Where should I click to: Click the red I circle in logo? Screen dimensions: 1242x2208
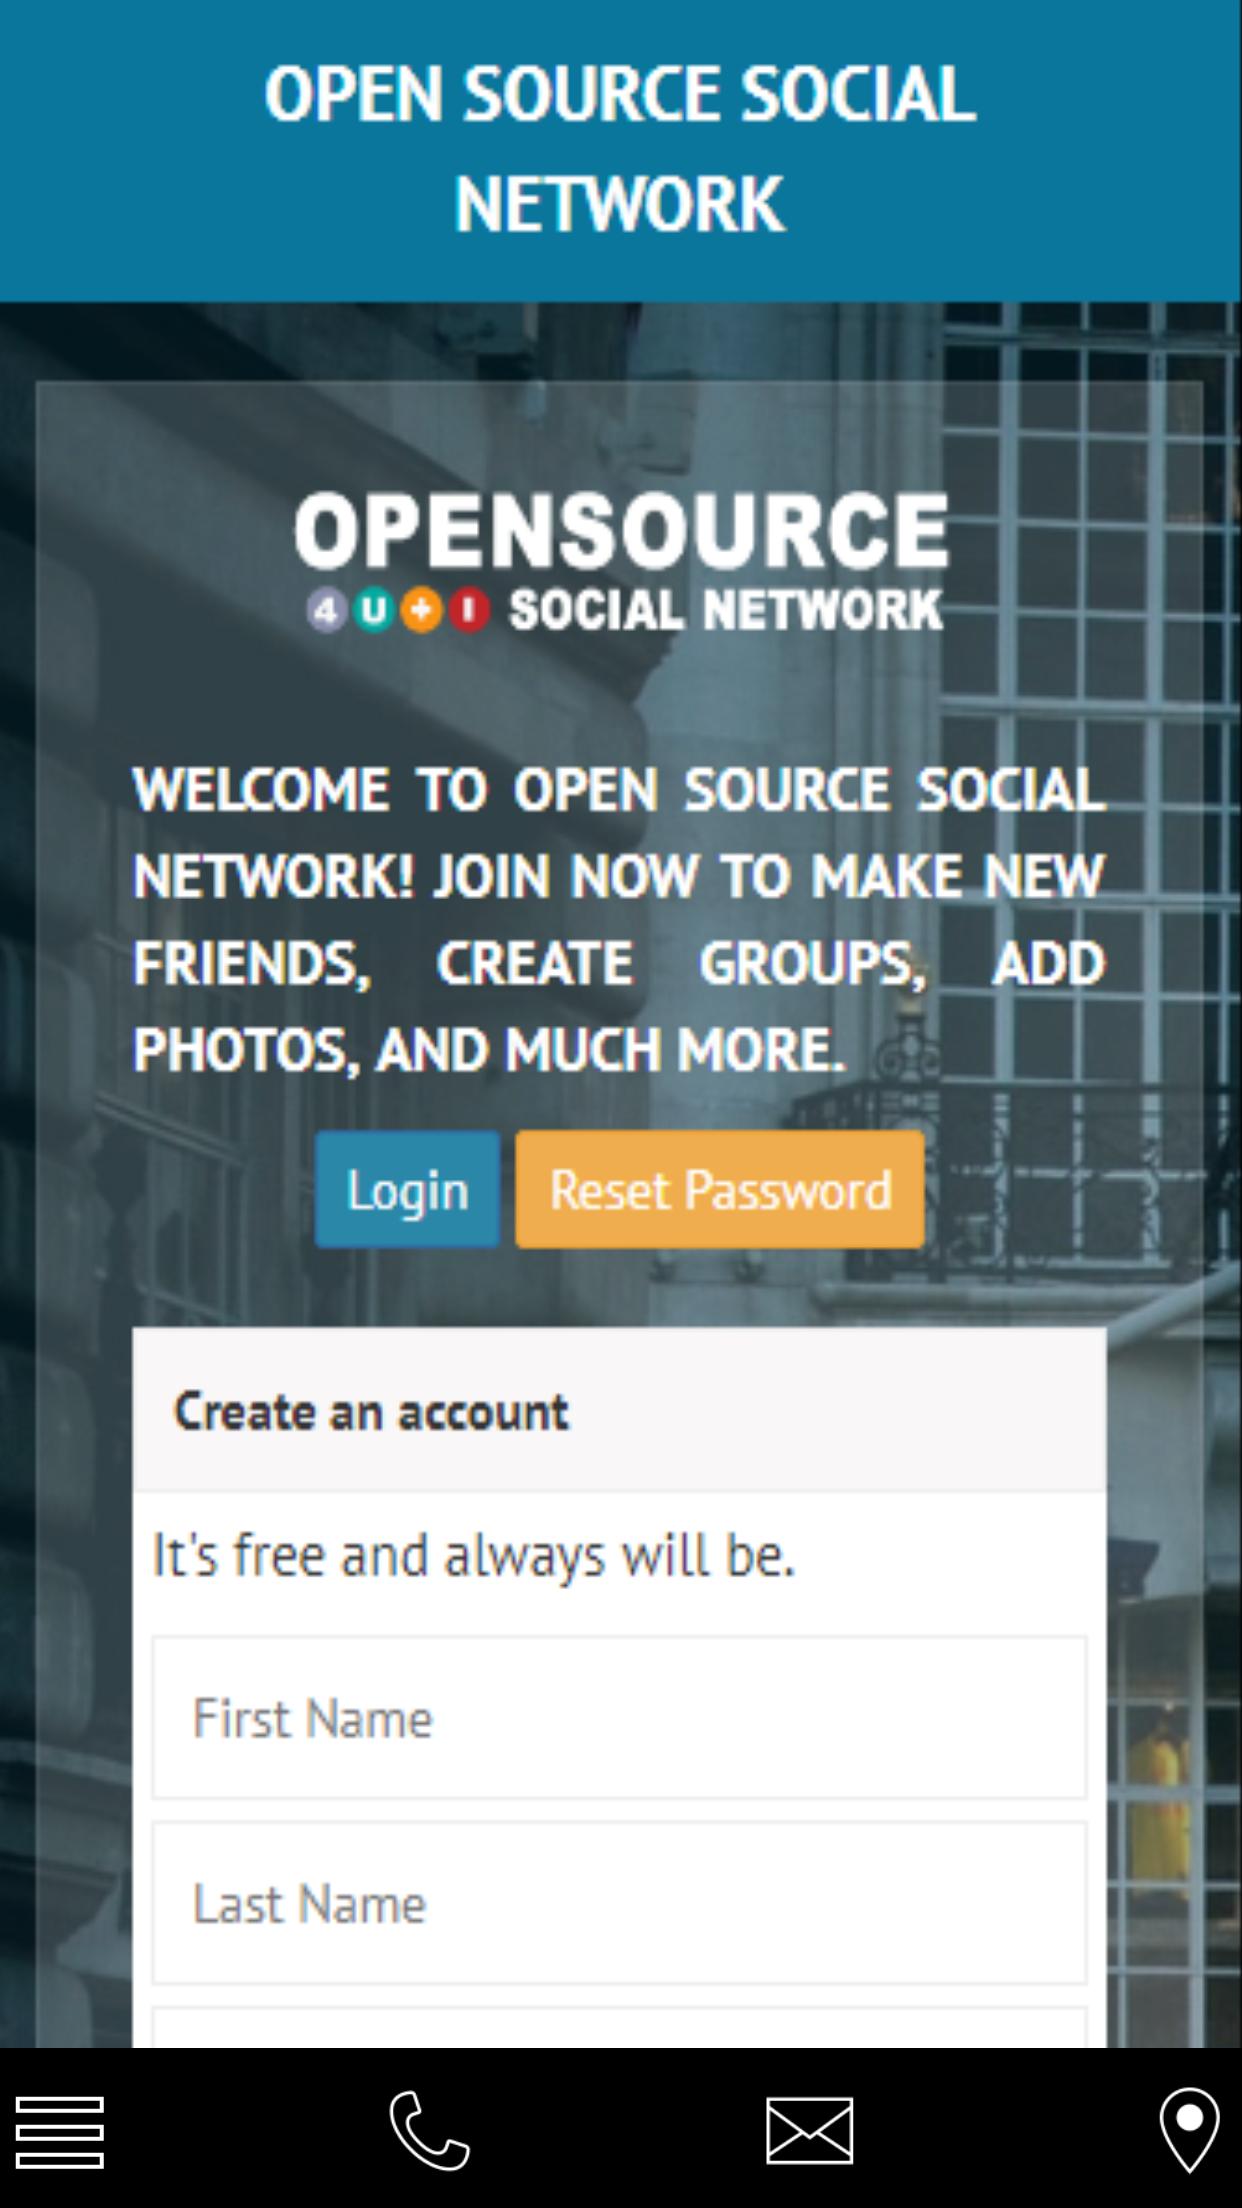pos(468,610)
